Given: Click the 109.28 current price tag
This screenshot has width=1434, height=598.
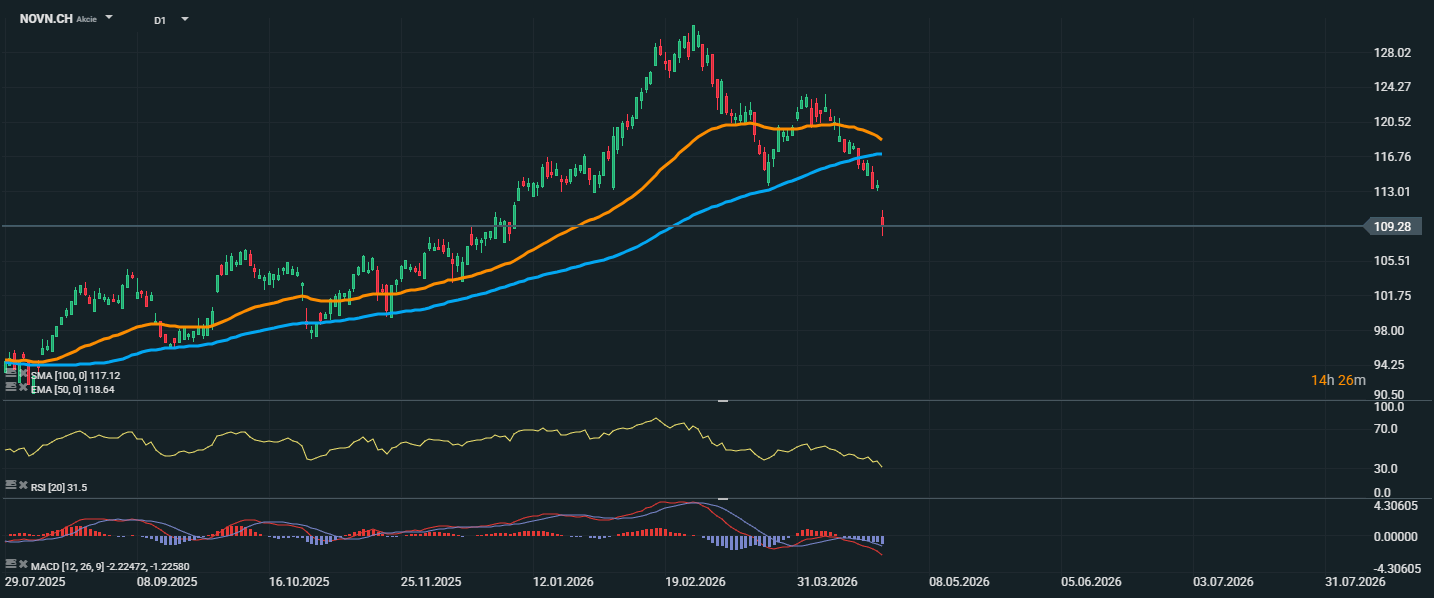Looking at the screenshot, I should click(1392, 227).
